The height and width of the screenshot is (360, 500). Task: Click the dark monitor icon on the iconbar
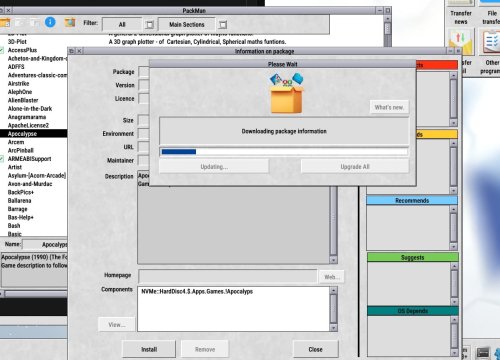[x=483, y=353]
